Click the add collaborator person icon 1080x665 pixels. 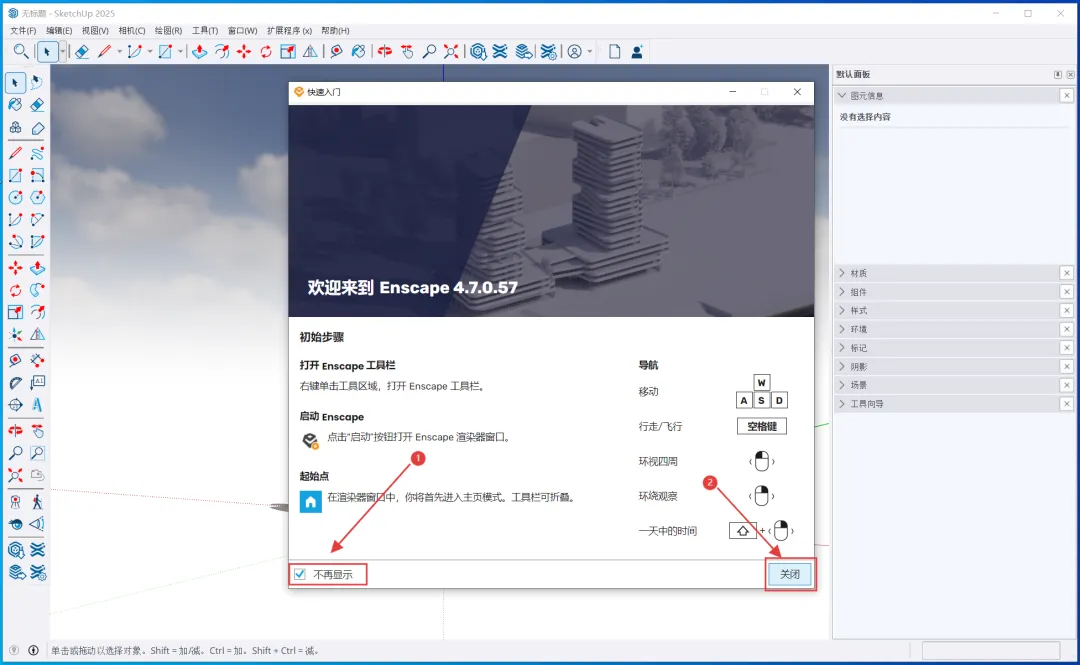click(x=637, y=51)
